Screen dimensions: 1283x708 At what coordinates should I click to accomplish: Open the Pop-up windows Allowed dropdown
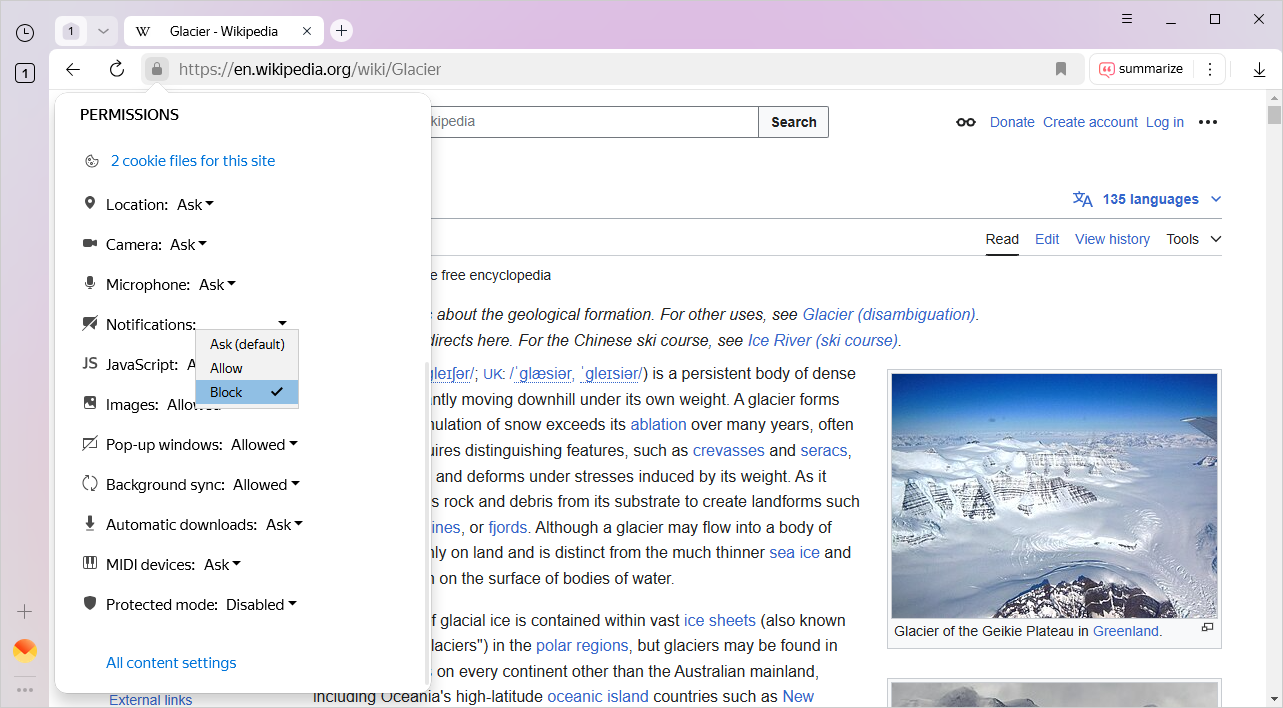[264, 445]
